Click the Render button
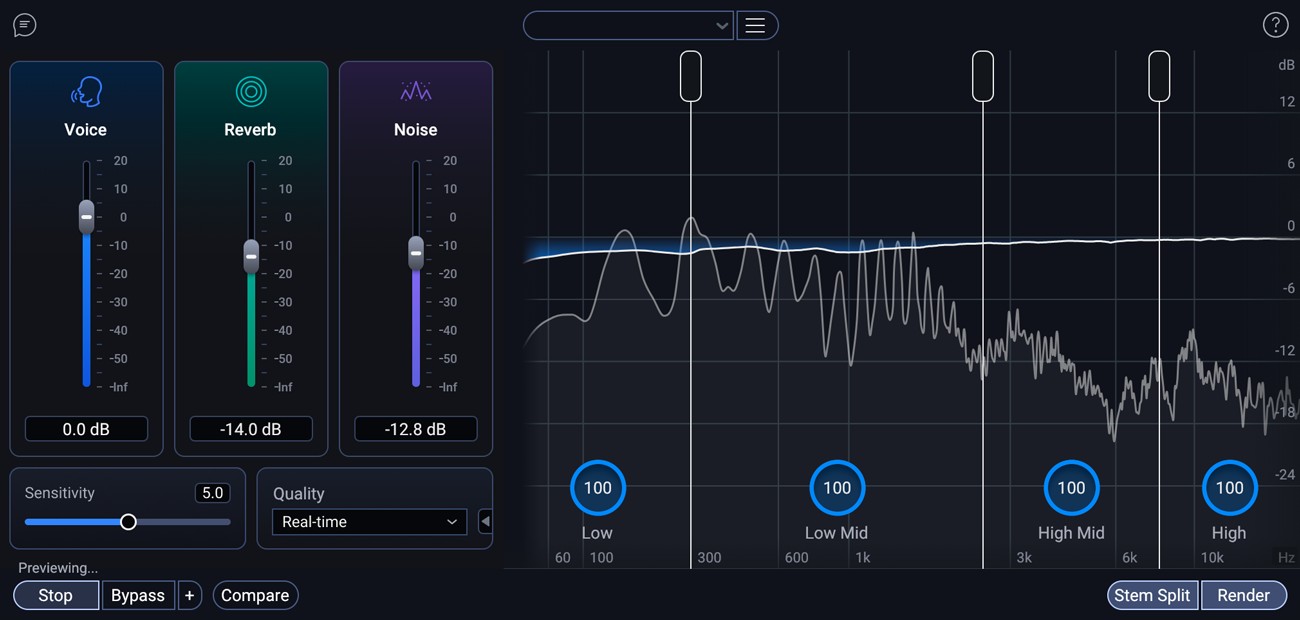Screen dimensions: 1300x620 (1244, 595)
